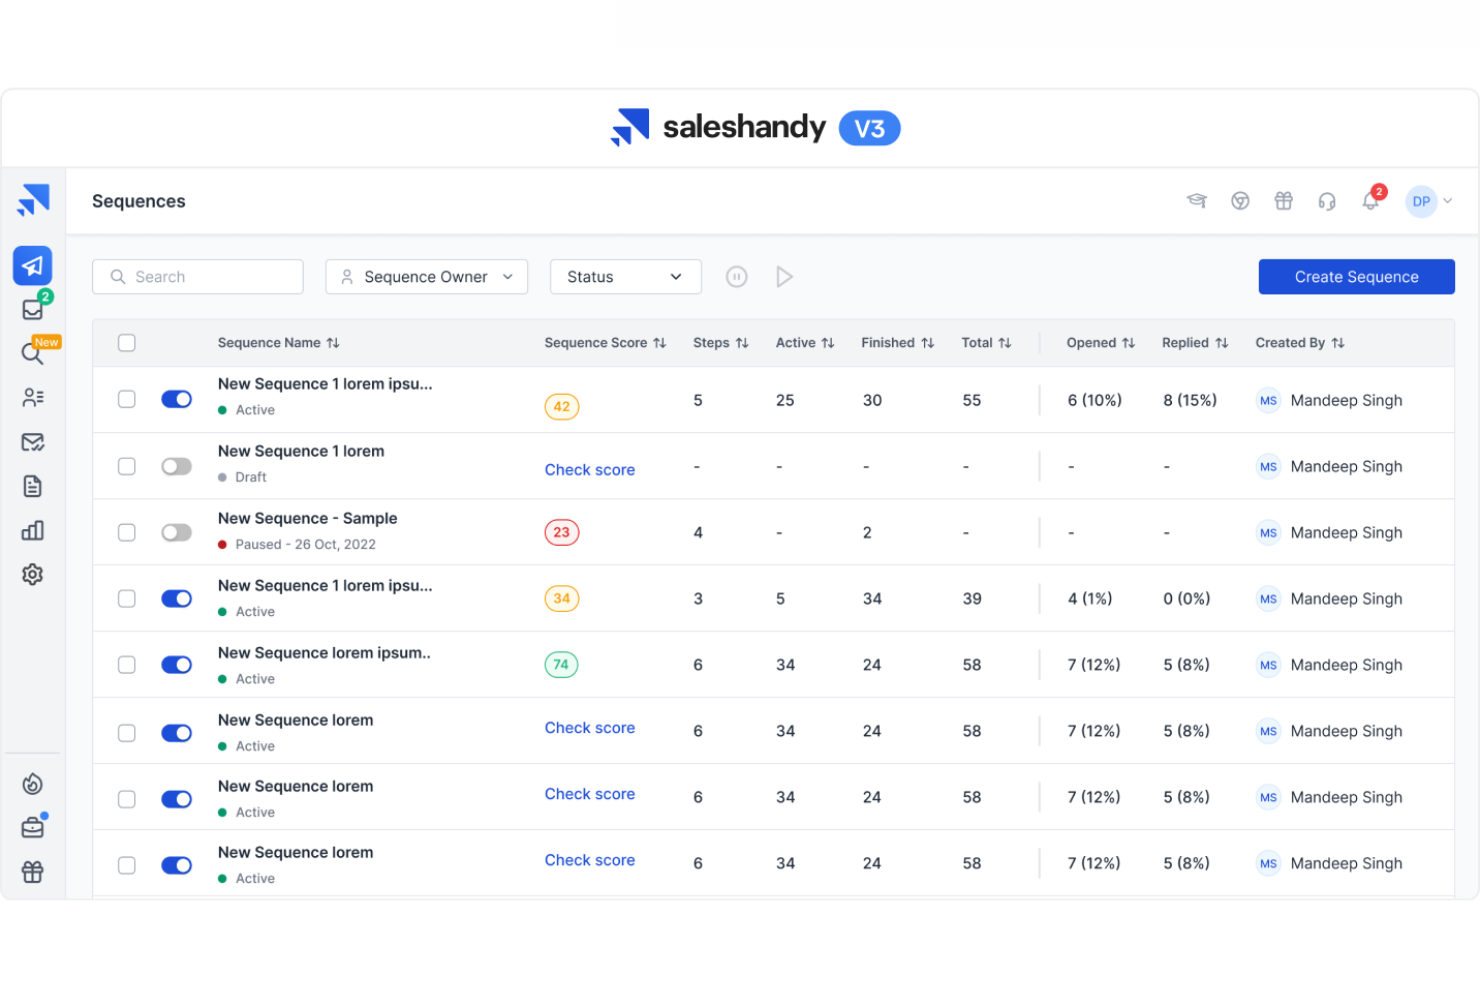Expand the DP profile menu
The width and height of the screenshot is (1480, 987).
1428,201
